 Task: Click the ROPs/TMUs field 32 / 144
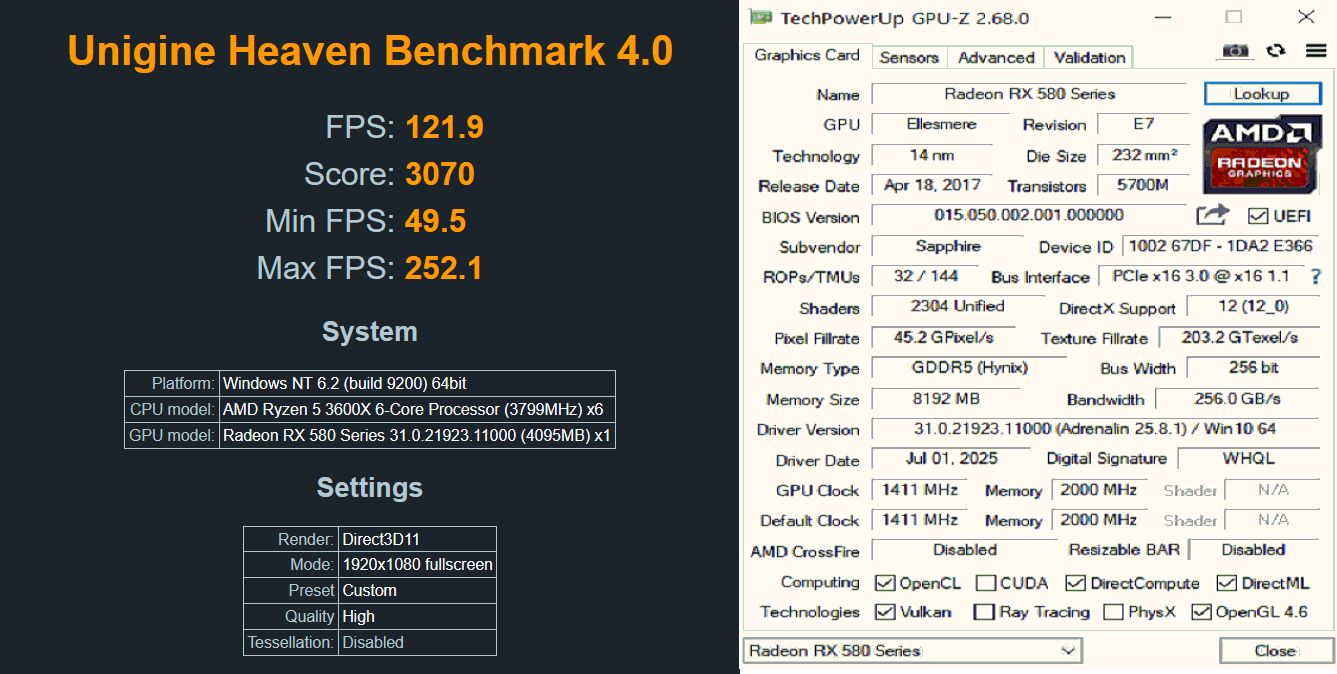click(926, 276)
